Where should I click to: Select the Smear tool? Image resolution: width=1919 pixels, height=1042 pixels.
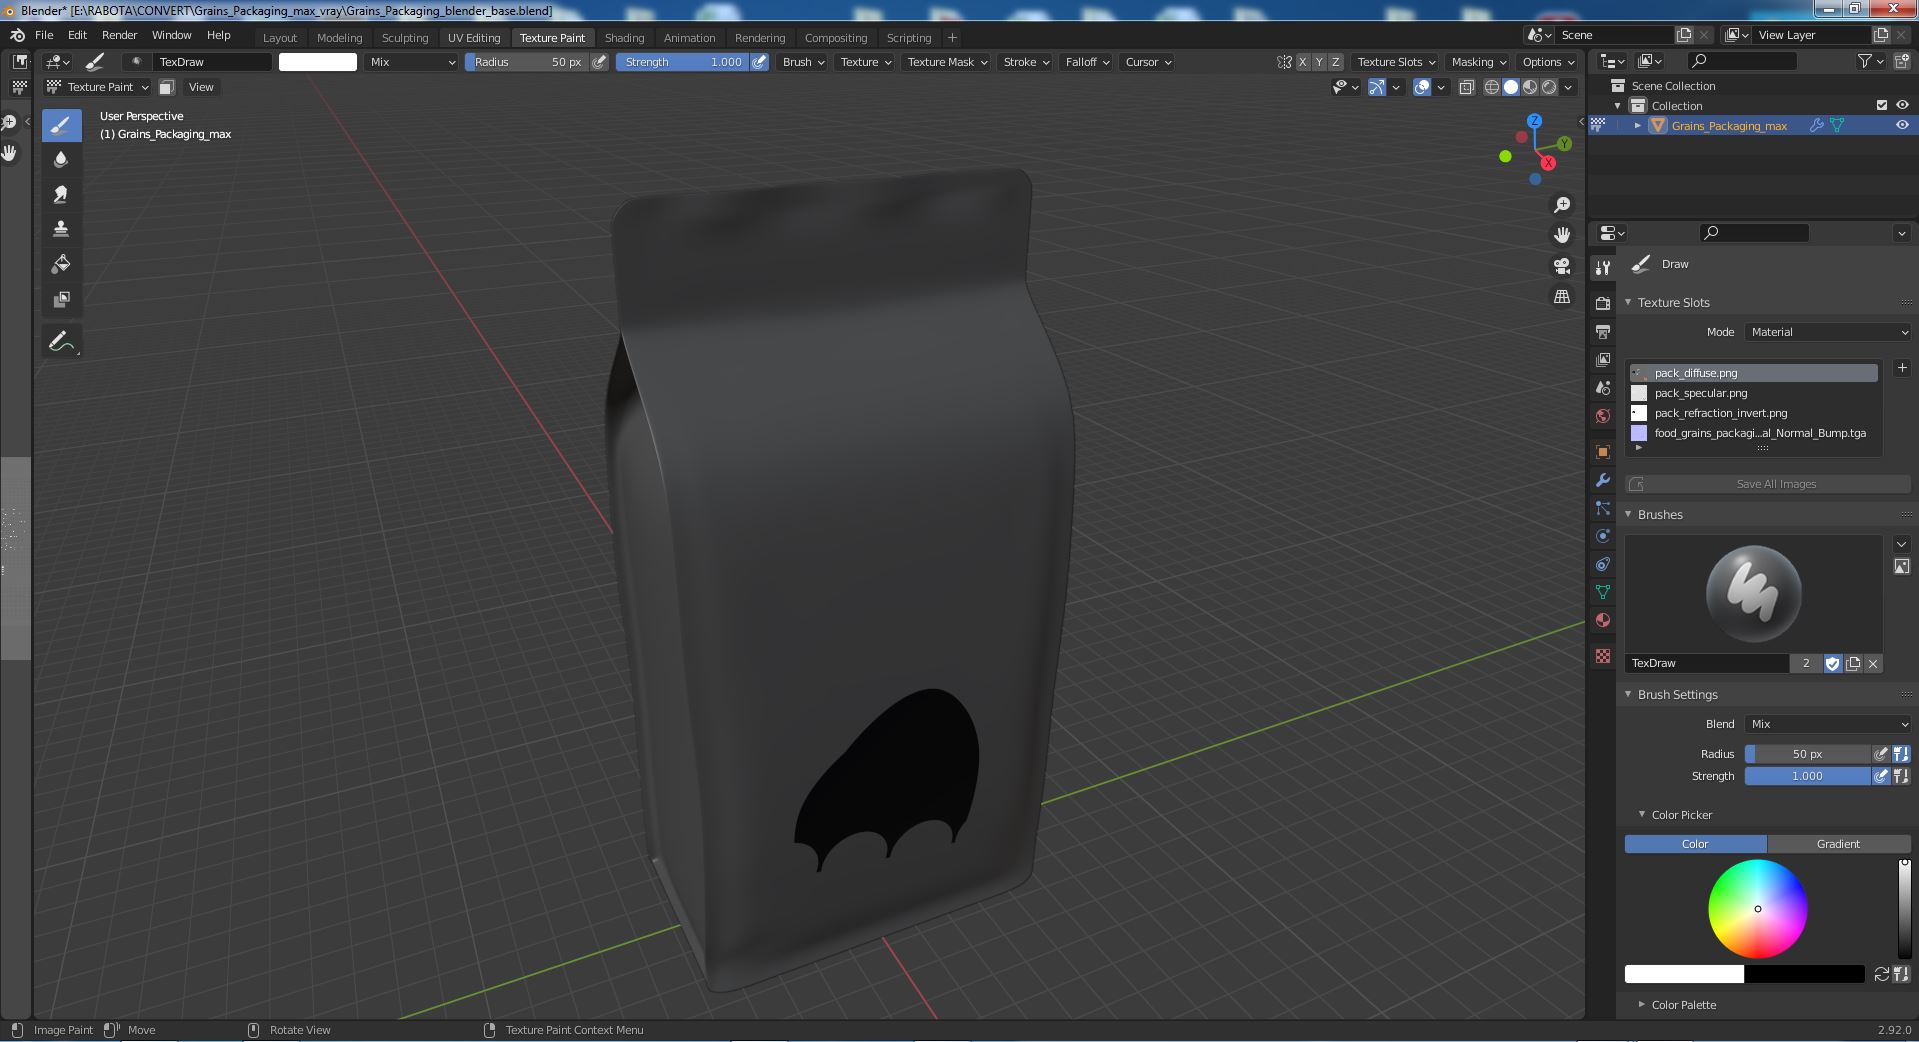(61, 194)
